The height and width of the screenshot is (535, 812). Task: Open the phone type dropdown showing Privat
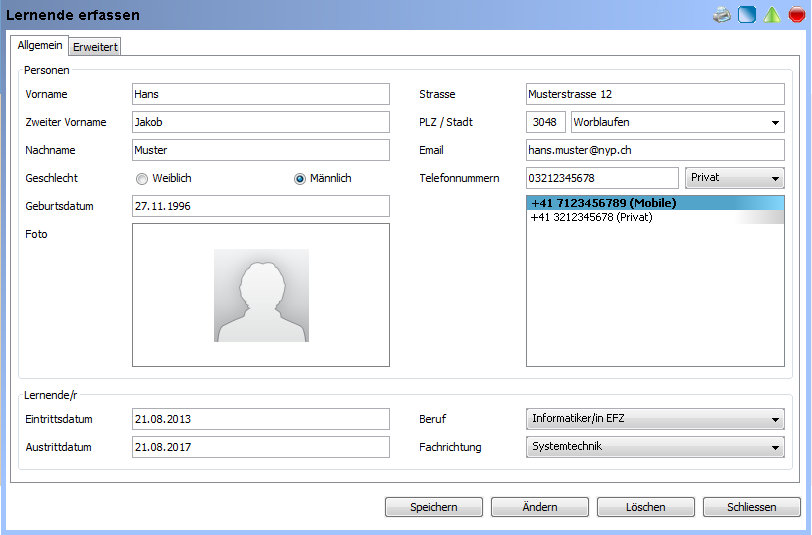coord(734,178)
